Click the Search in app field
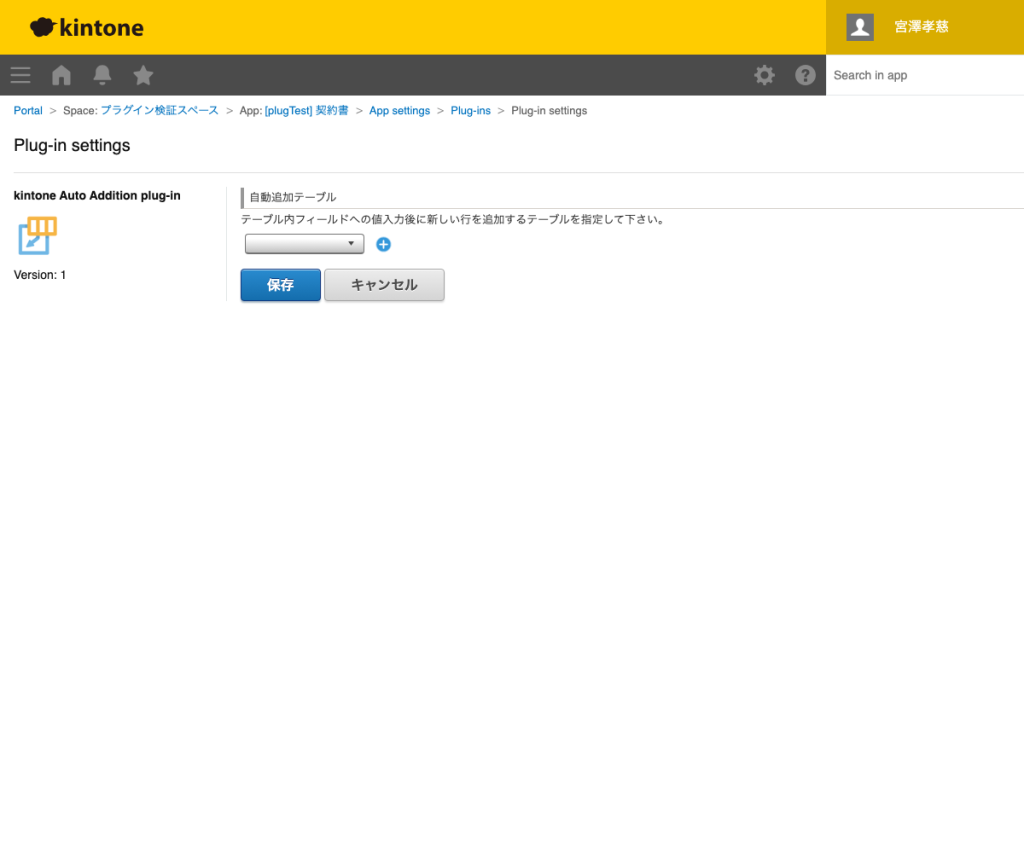Viewport: 1024px width, 853px height. pos(924,75)
